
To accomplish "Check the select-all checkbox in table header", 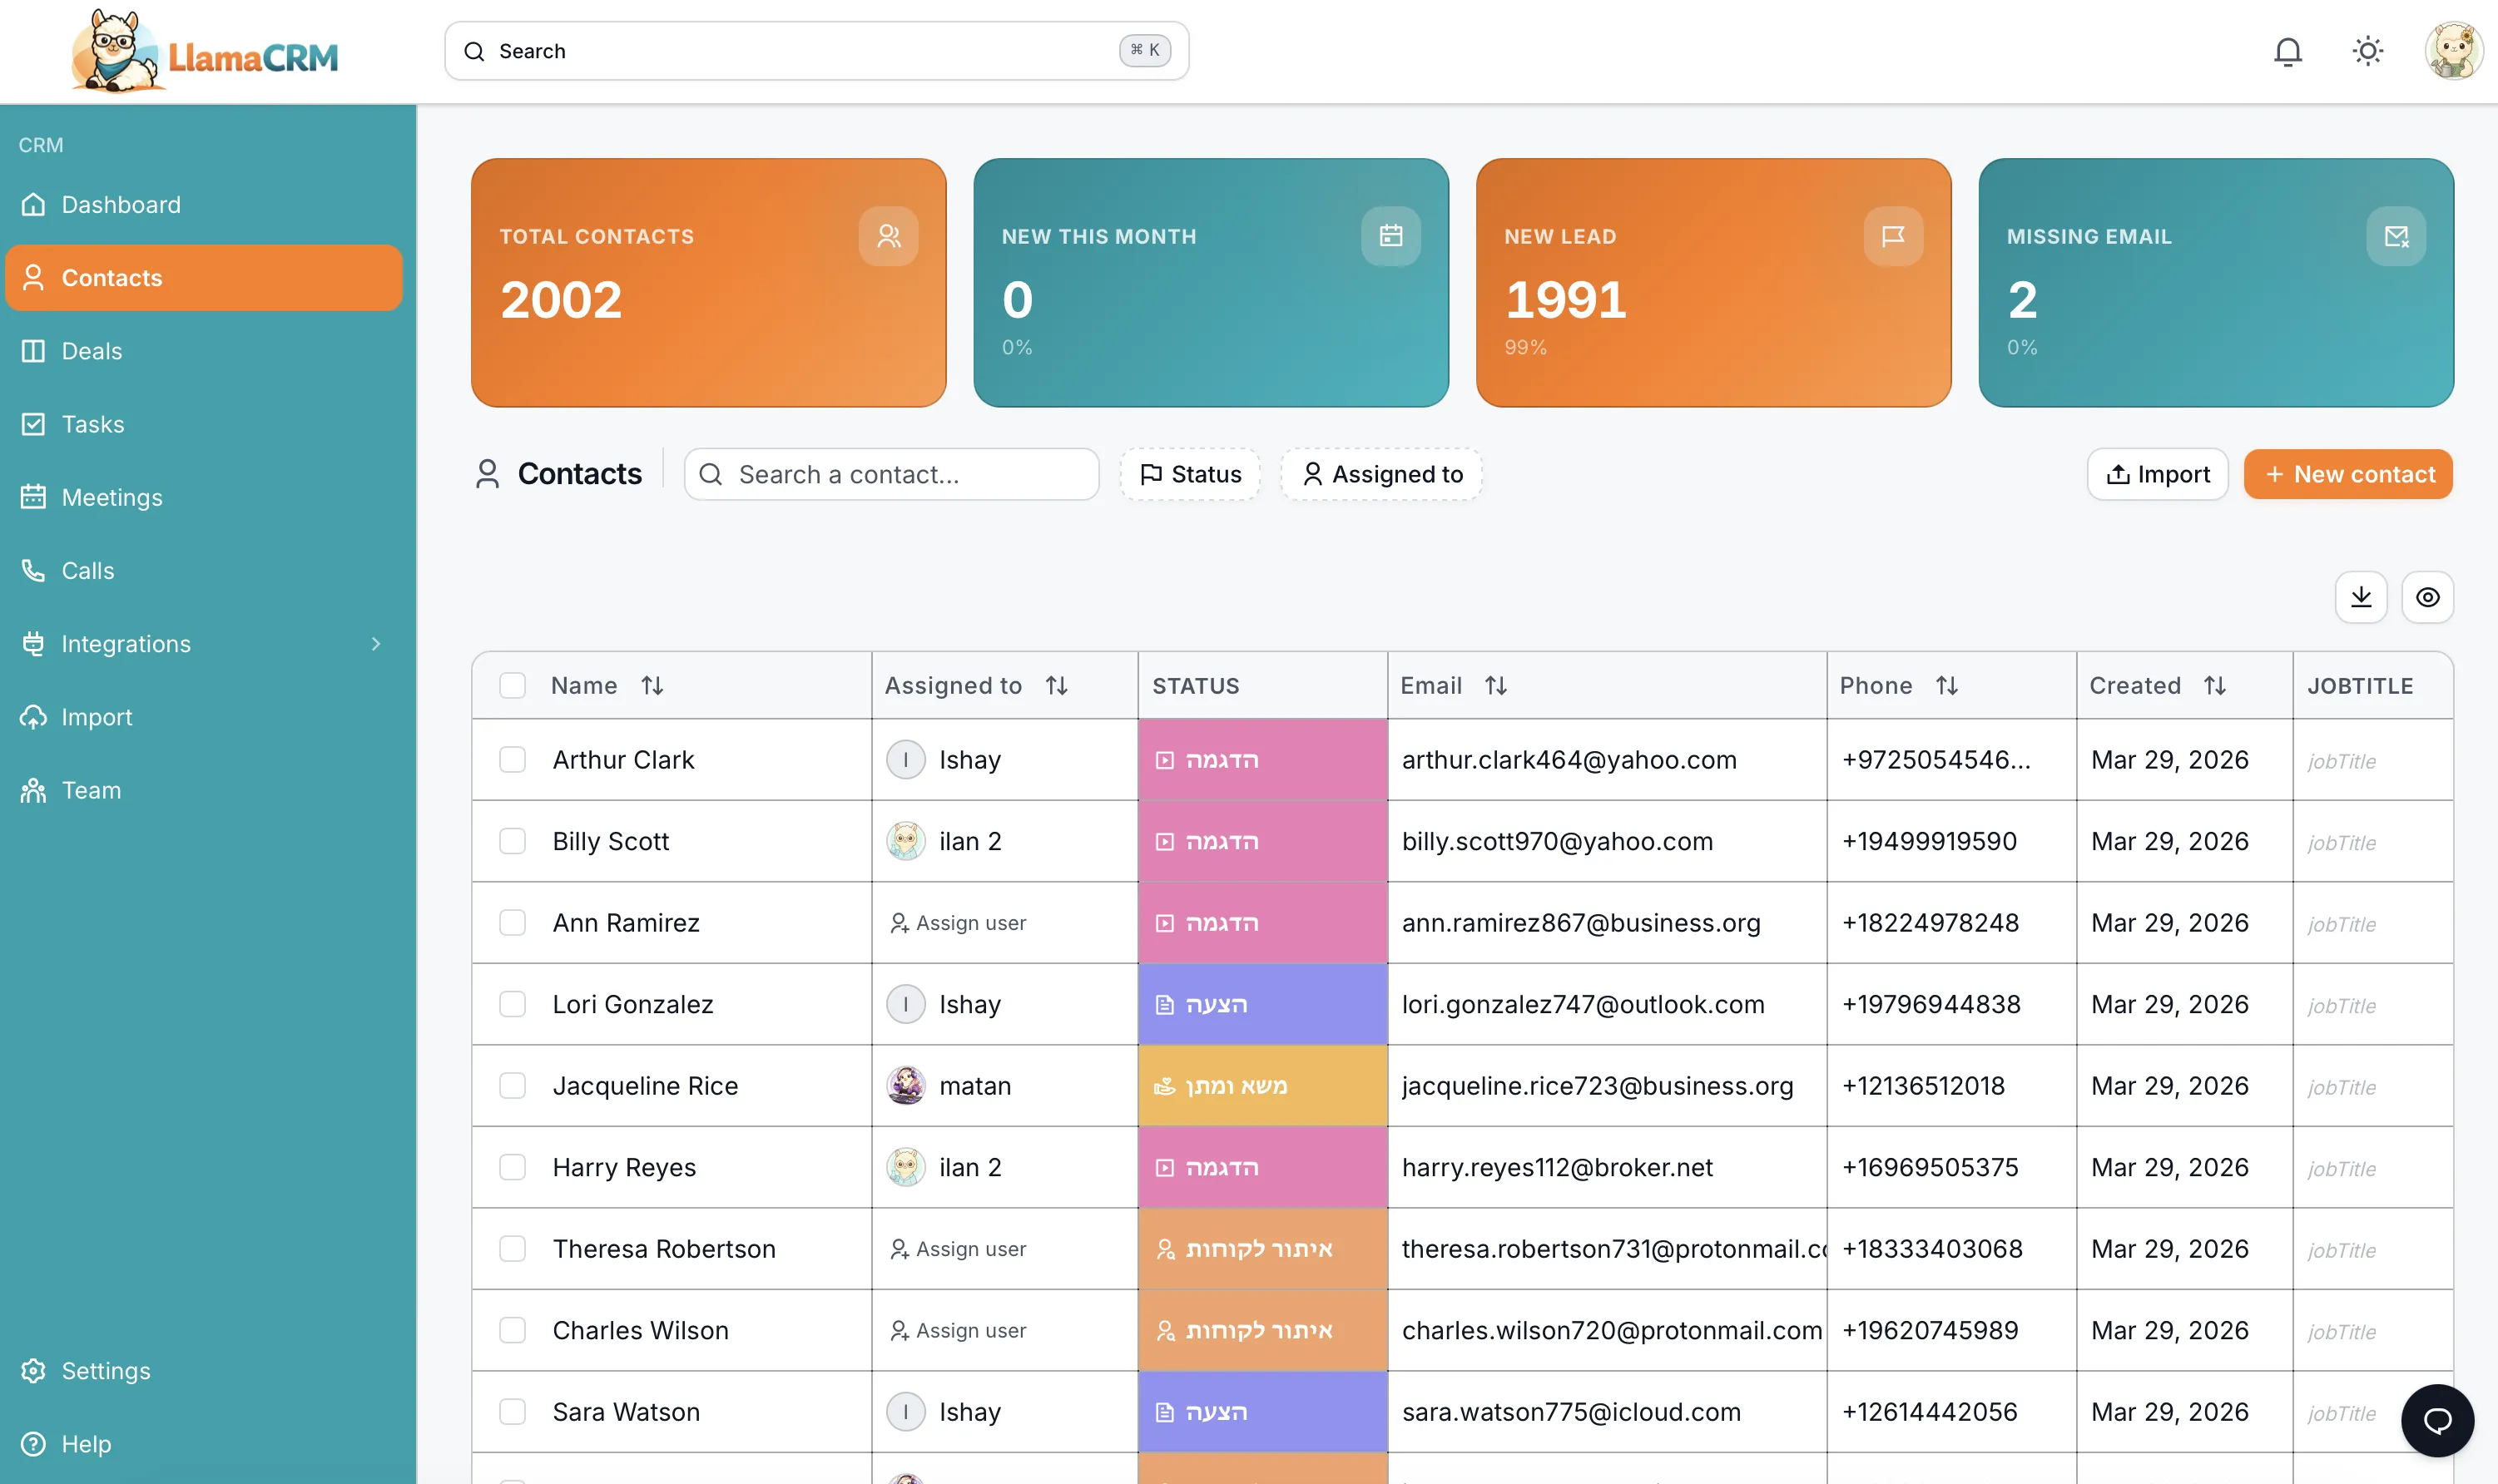I will [x=513, y=685].
